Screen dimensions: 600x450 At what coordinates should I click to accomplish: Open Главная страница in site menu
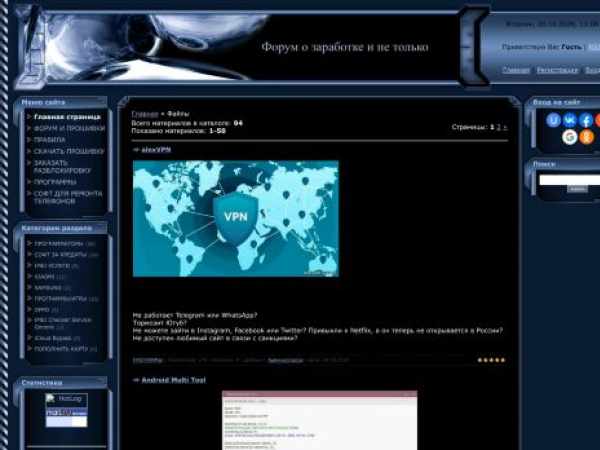pyautogui.click(x=67, y=117)
